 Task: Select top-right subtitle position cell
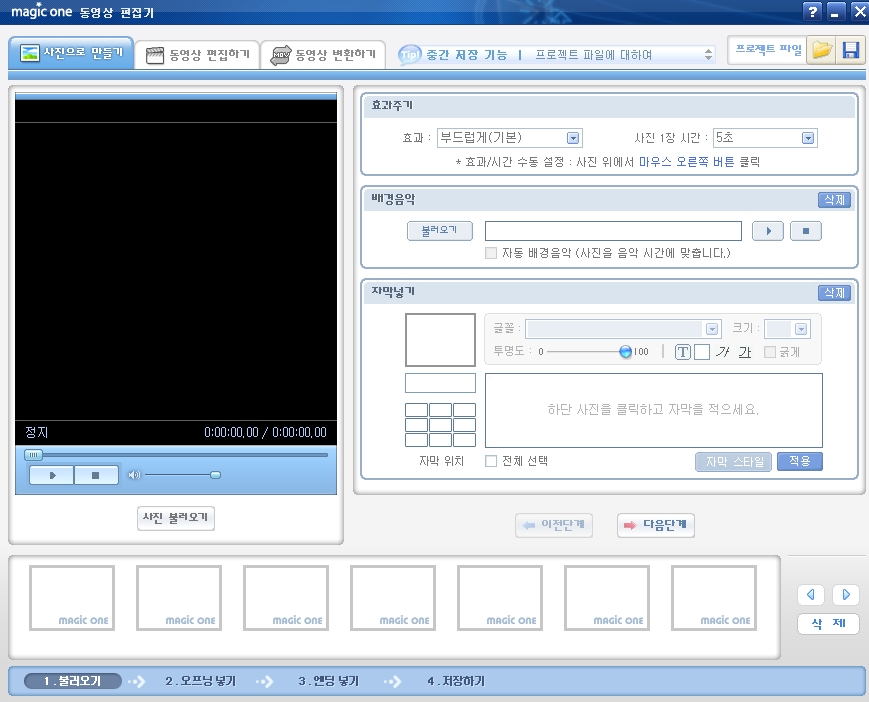(464, 409)
